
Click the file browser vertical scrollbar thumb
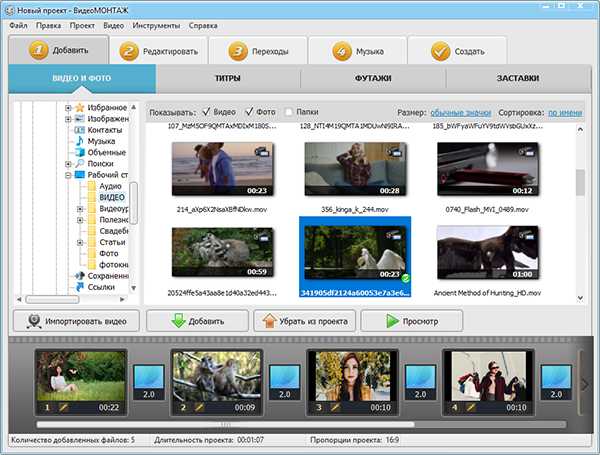pyautogui.click(x=580, y=183)
